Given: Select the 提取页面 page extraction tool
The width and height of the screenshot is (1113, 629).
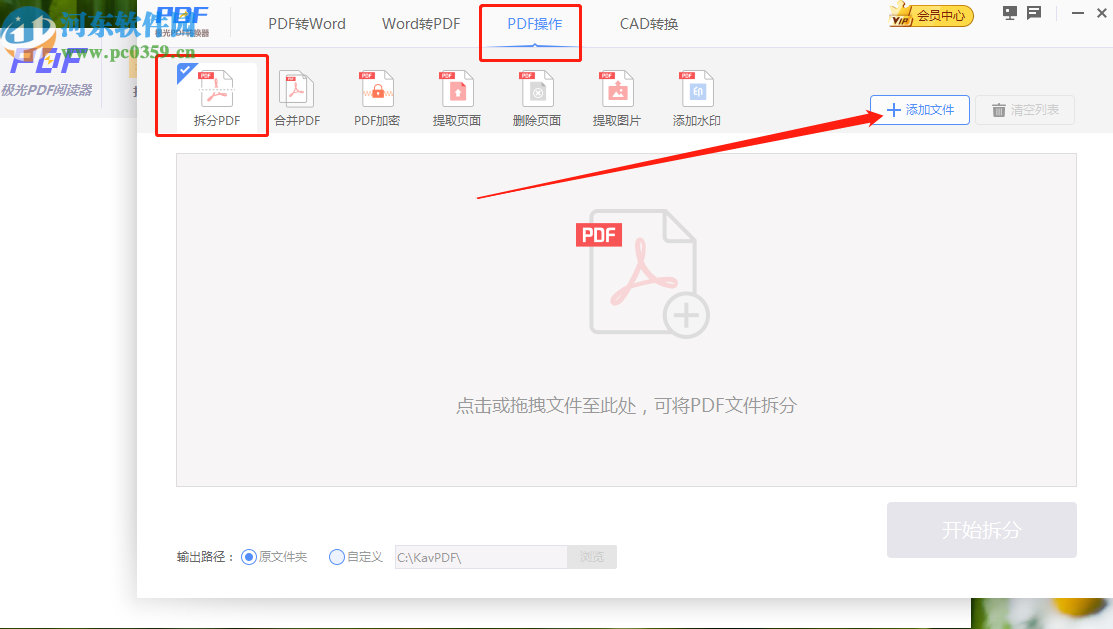Looking at the screenshot, I should 456,95.
